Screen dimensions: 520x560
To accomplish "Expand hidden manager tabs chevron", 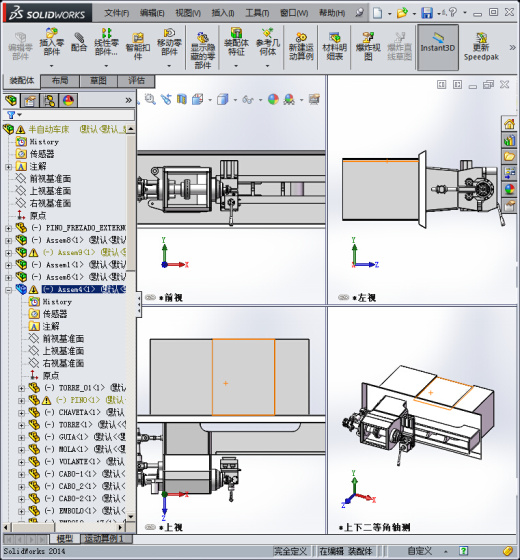I will [129, 100].
